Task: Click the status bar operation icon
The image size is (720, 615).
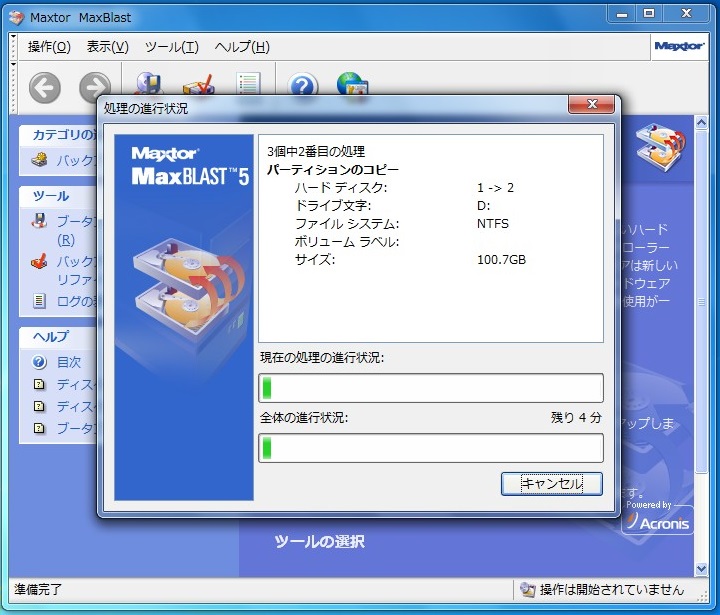Action: [x=528, y=589]
